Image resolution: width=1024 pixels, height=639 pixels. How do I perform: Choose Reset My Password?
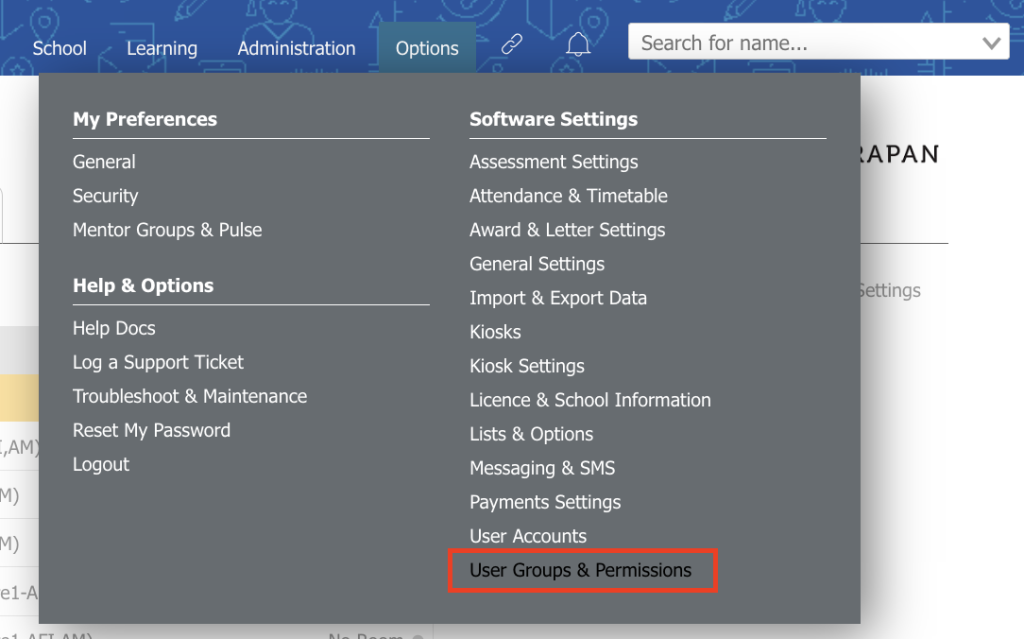click(x=152, y=430)
